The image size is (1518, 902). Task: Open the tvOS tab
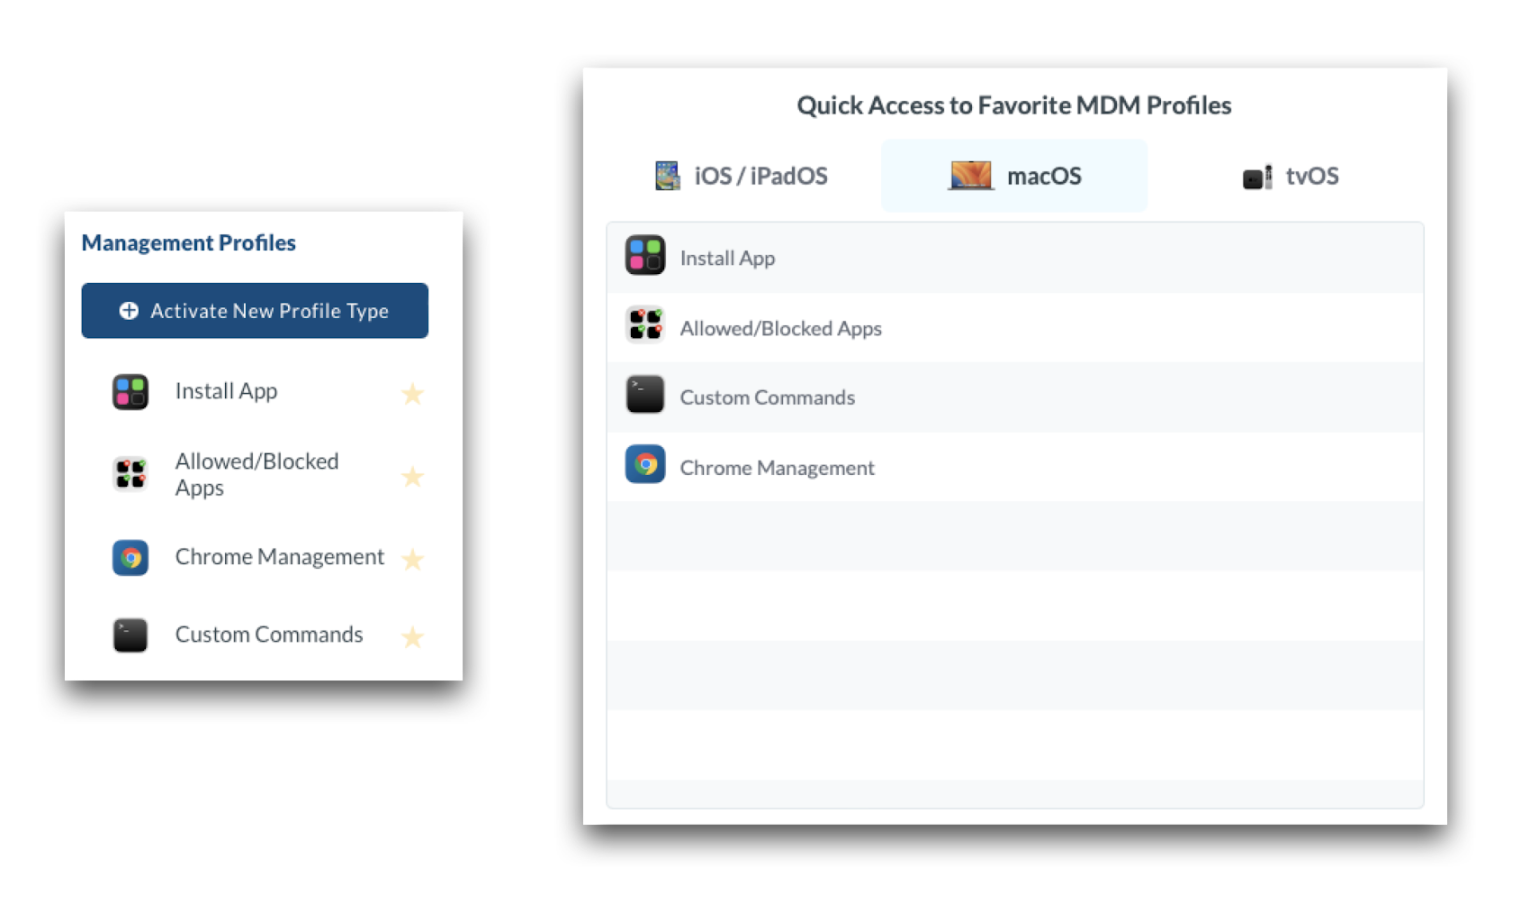click(x=1290, y=176)
